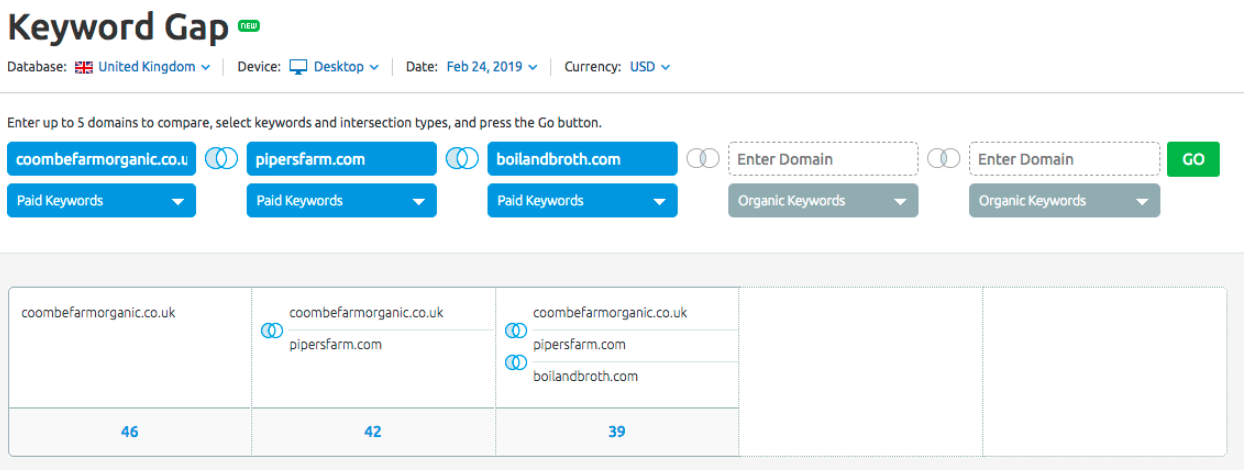Open Organic Keywords dropdown under fourth domain field
1248x473 pixels.
[823, 200]
